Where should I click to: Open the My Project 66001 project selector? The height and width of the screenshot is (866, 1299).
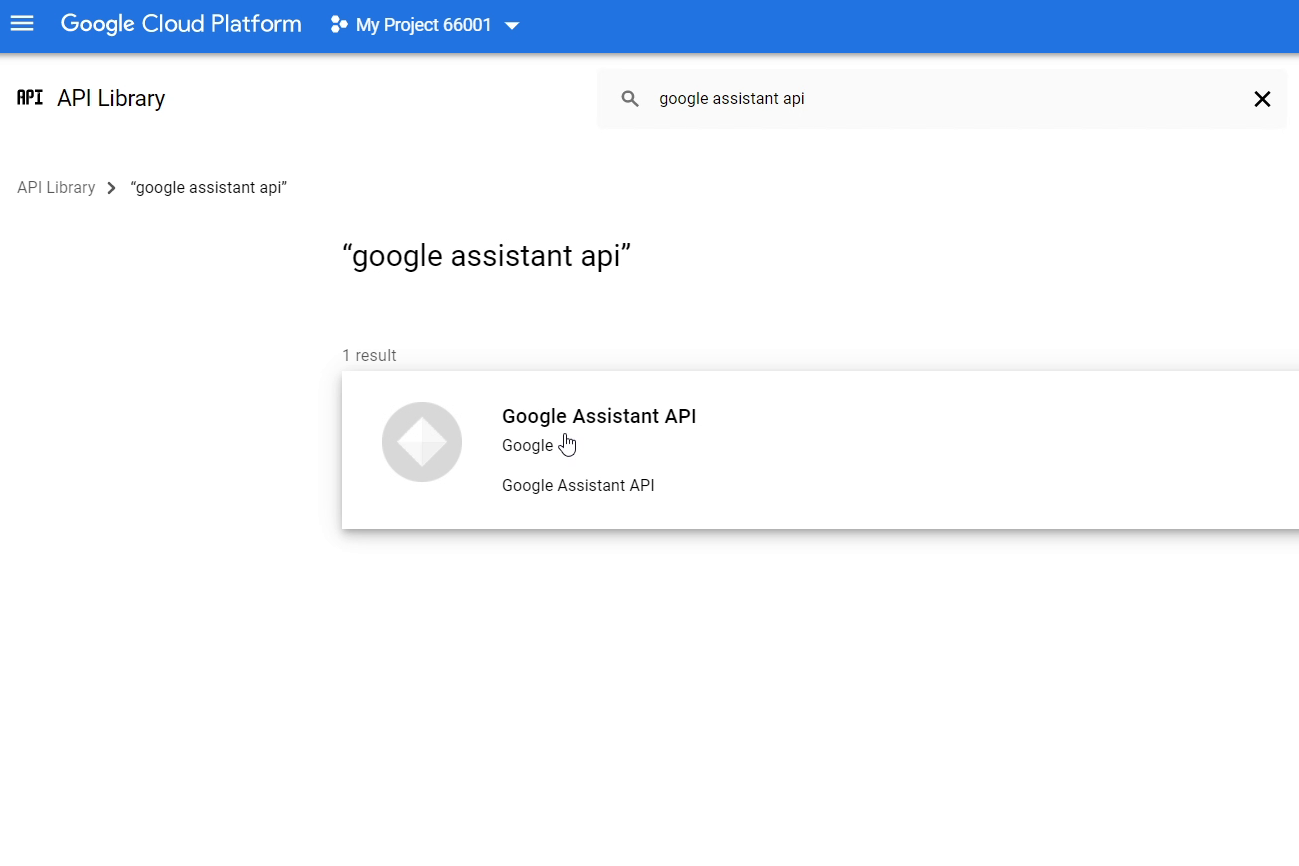[424, 25]
